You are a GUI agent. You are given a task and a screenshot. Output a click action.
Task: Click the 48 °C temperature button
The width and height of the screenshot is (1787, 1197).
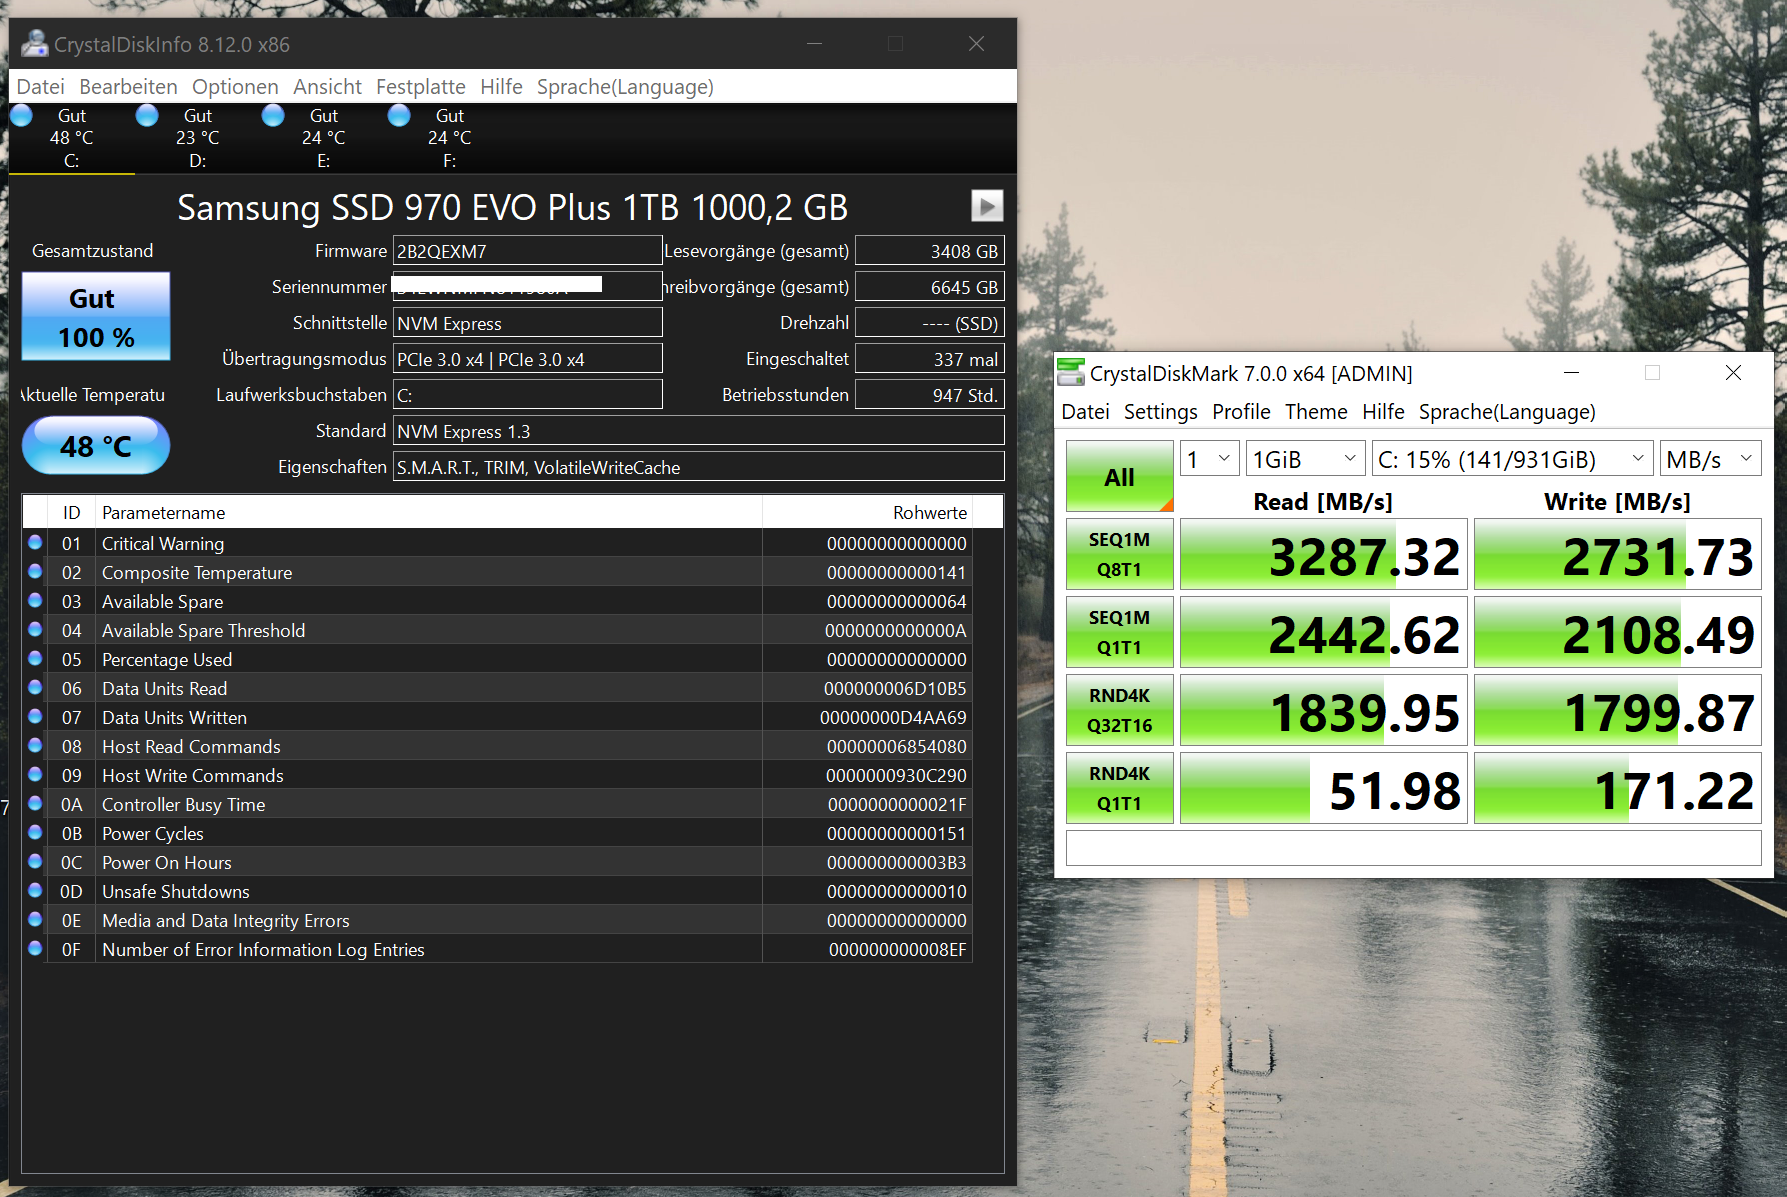96,445
